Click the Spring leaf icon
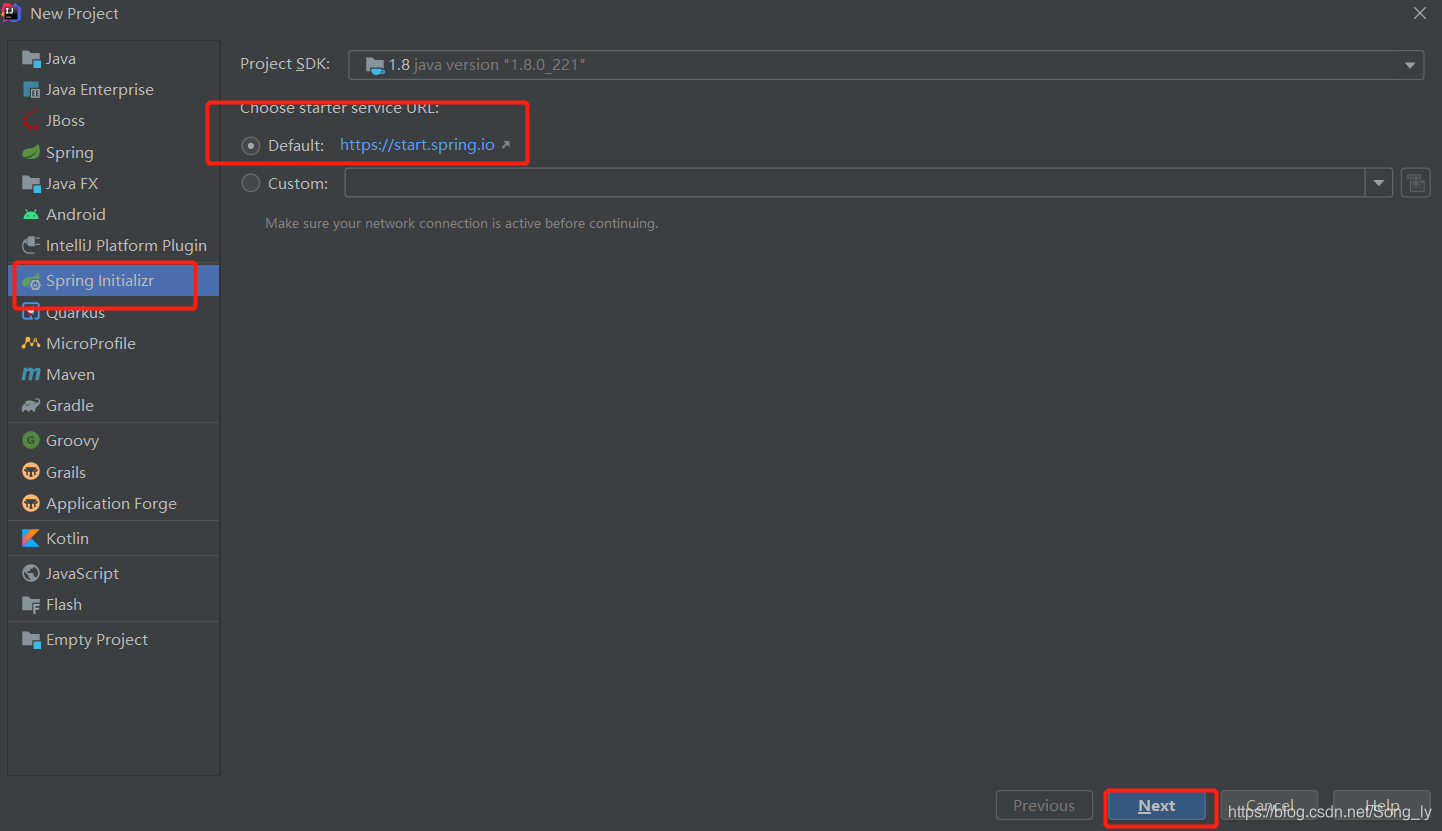The height and width of the screenshot is (831, 1442). coord(30,152)
